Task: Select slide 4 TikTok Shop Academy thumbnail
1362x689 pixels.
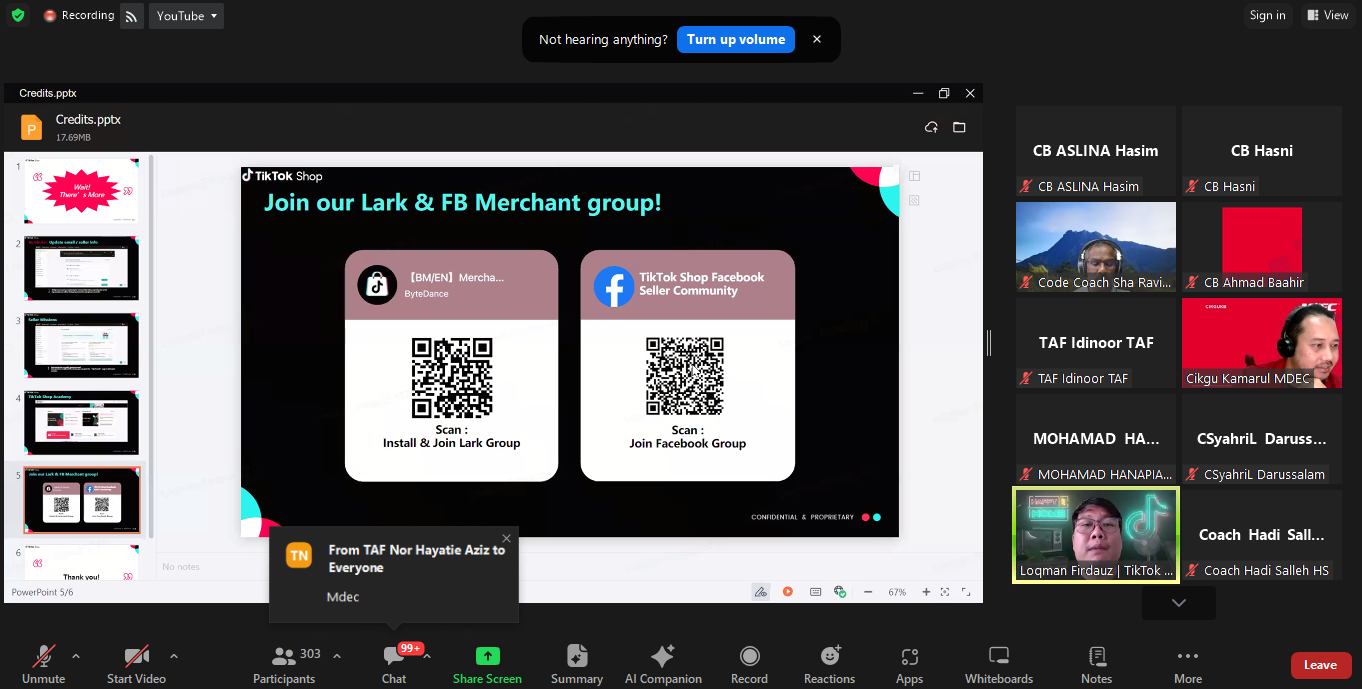Action: pos(82,422)
